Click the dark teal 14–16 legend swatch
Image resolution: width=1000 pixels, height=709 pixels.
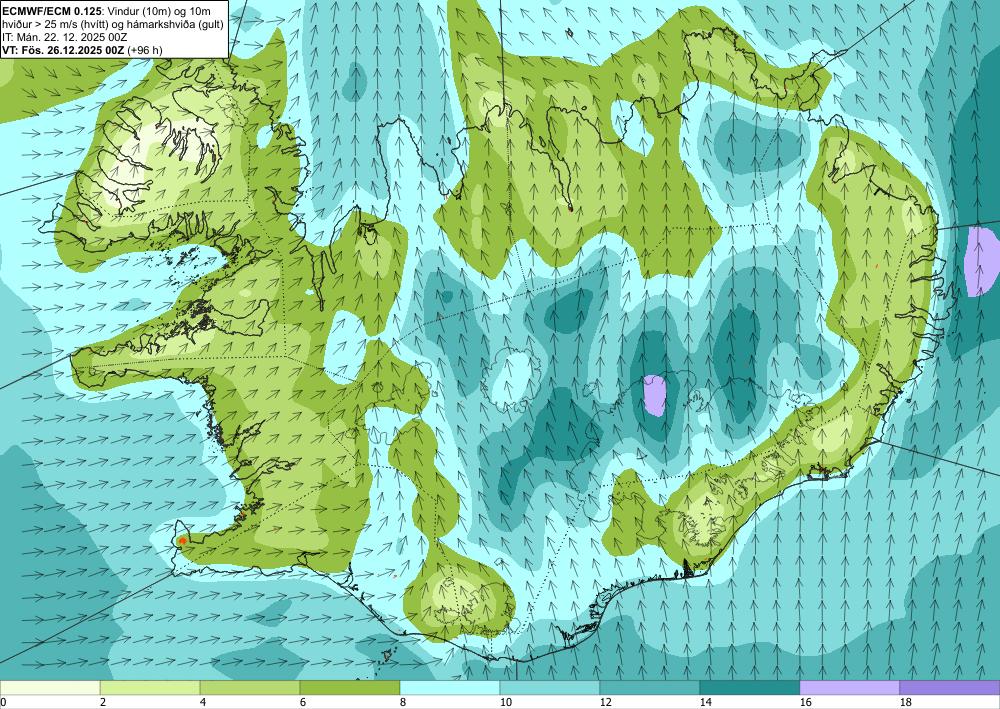click(749, 688)
